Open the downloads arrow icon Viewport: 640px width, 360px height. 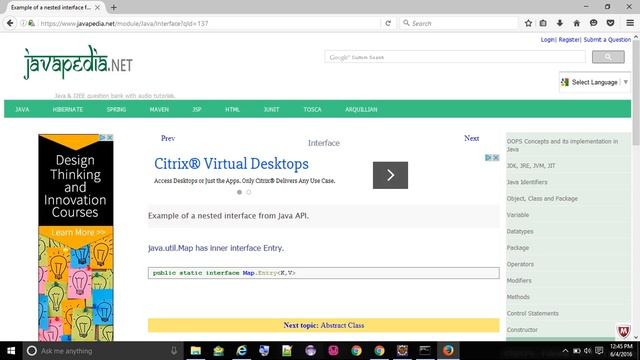[x=560, y=23]
